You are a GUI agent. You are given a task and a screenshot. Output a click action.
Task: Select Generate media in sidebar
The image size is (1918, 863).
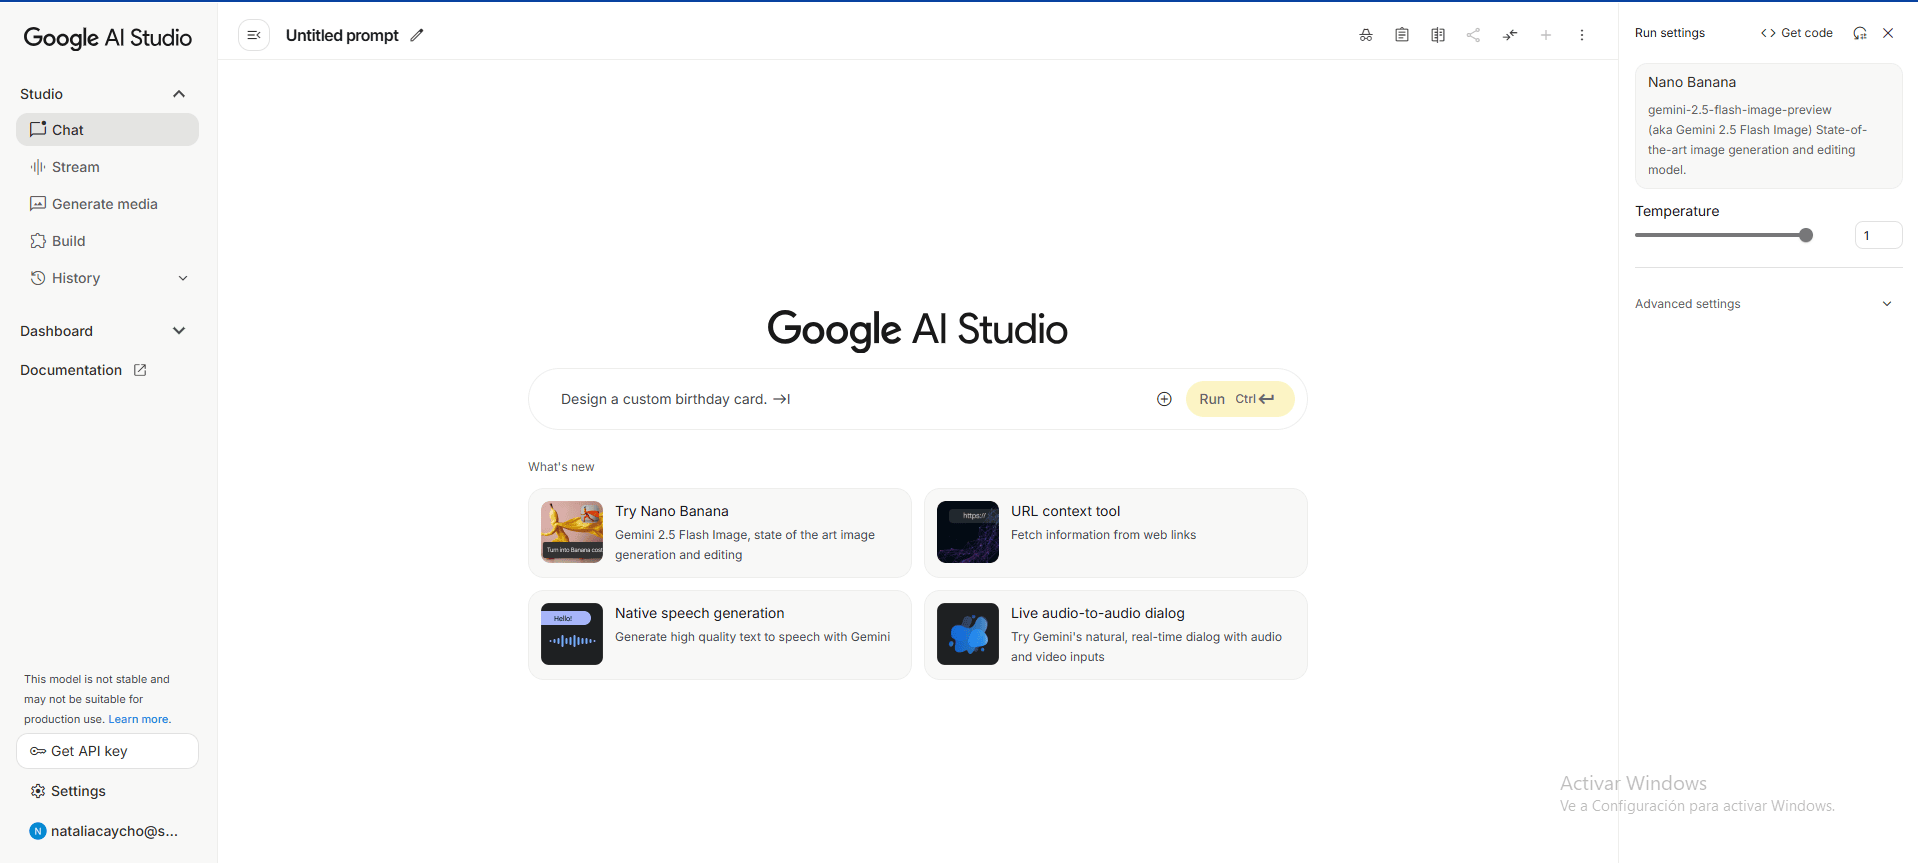[104, 204]
